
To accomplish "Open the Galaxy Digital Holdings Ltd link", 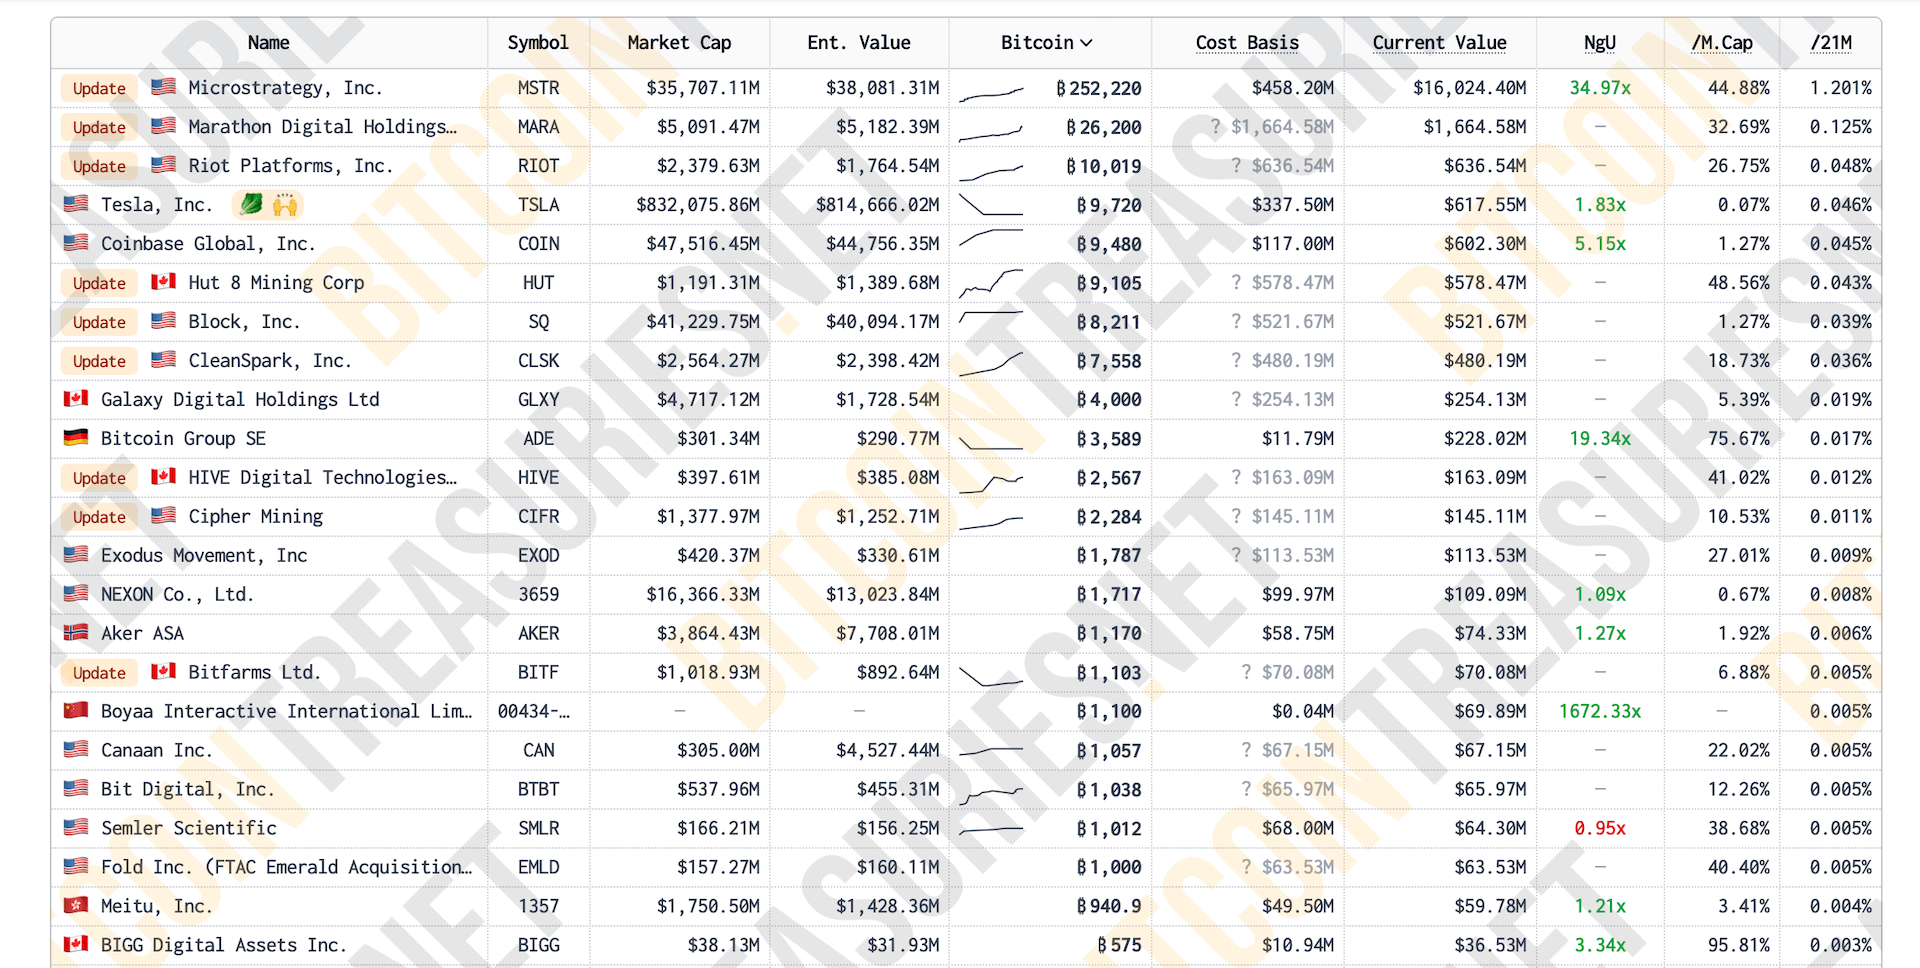I will click(240, 400).
